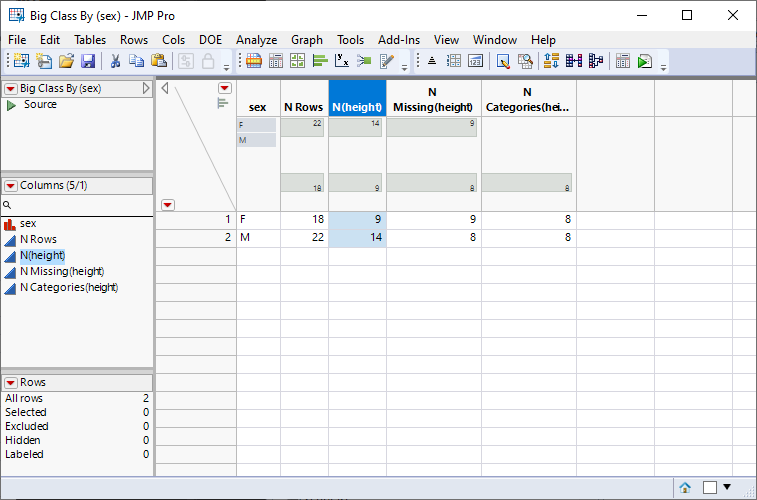
Task: Open the File menu
Action: tap(17, 40)
